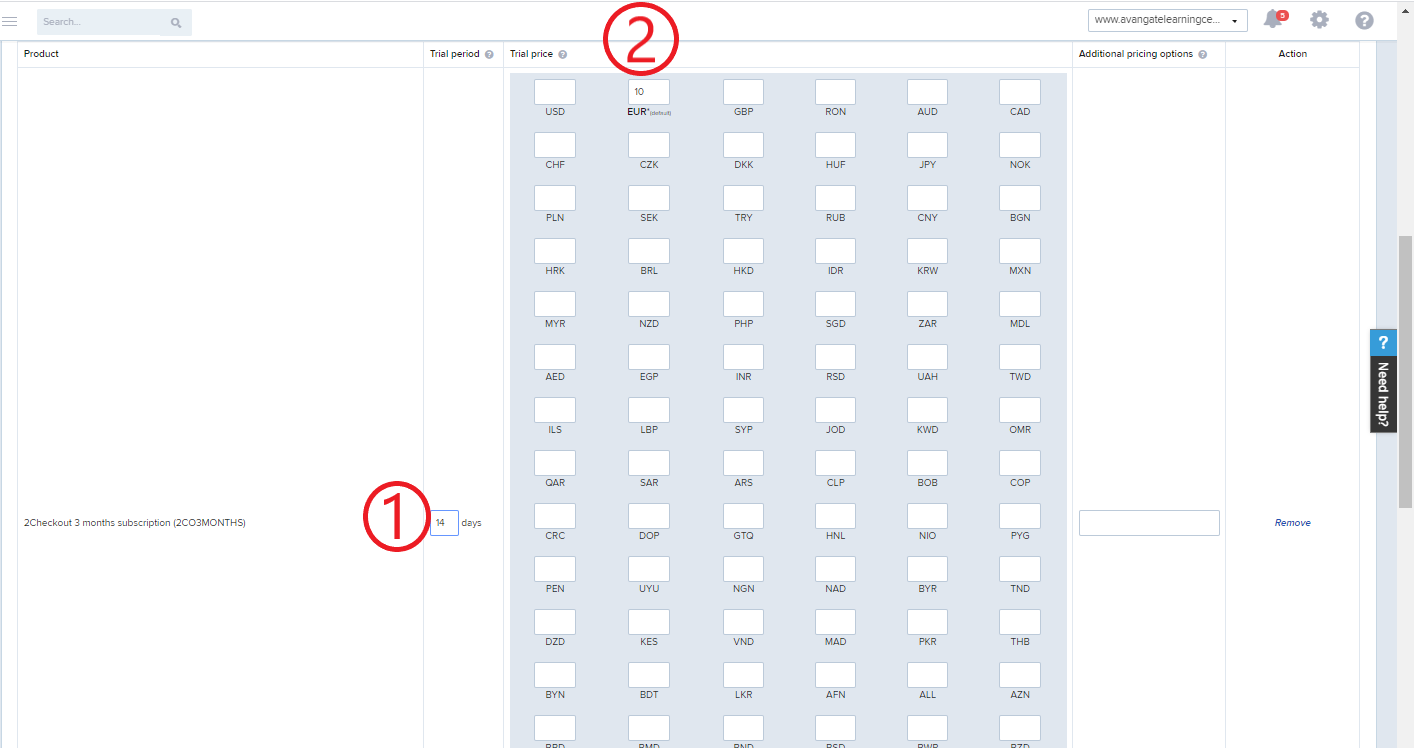Viewport: 1414px width, 748px height.
Task: Click the DKK trial price field
Action: [743, 145]
